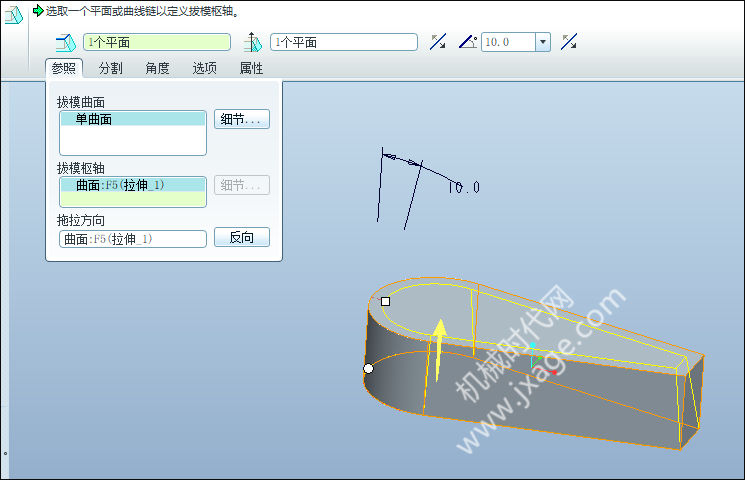The image size is (745, 480).
Task: Click the angle value field 10.0
Action: click(x=508, y=42)
